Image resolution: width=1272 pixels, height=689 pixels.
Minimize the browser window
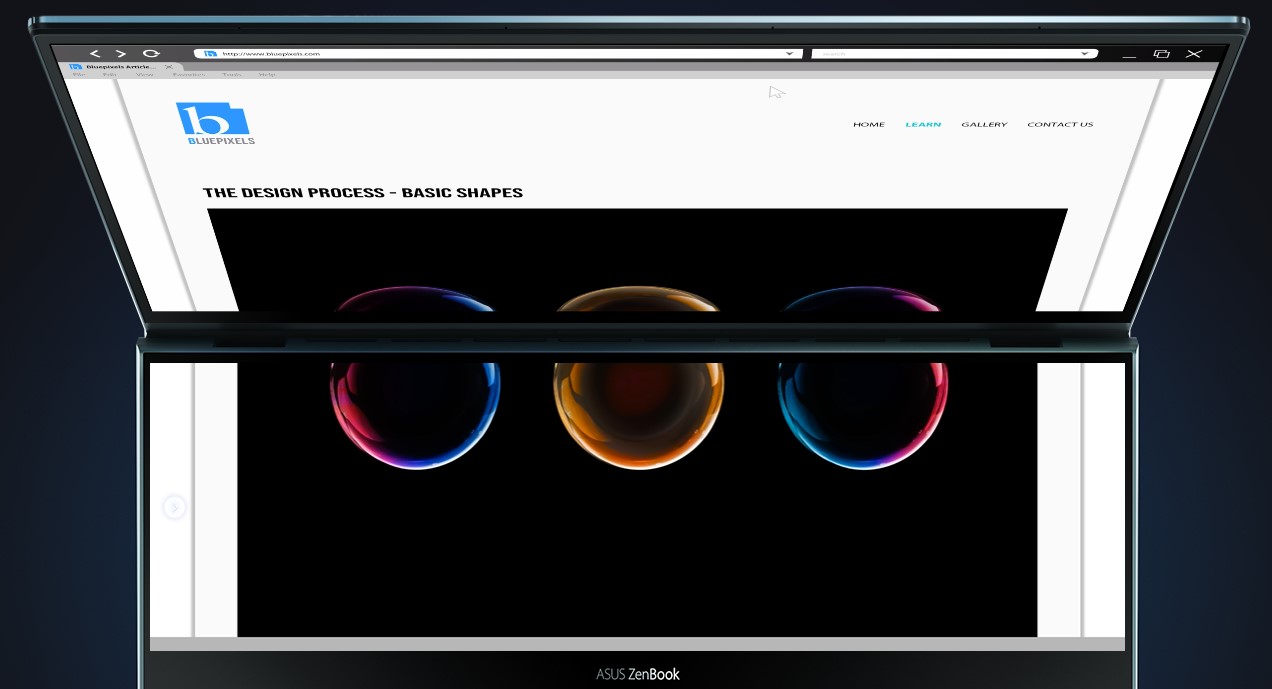(1129, 55)
